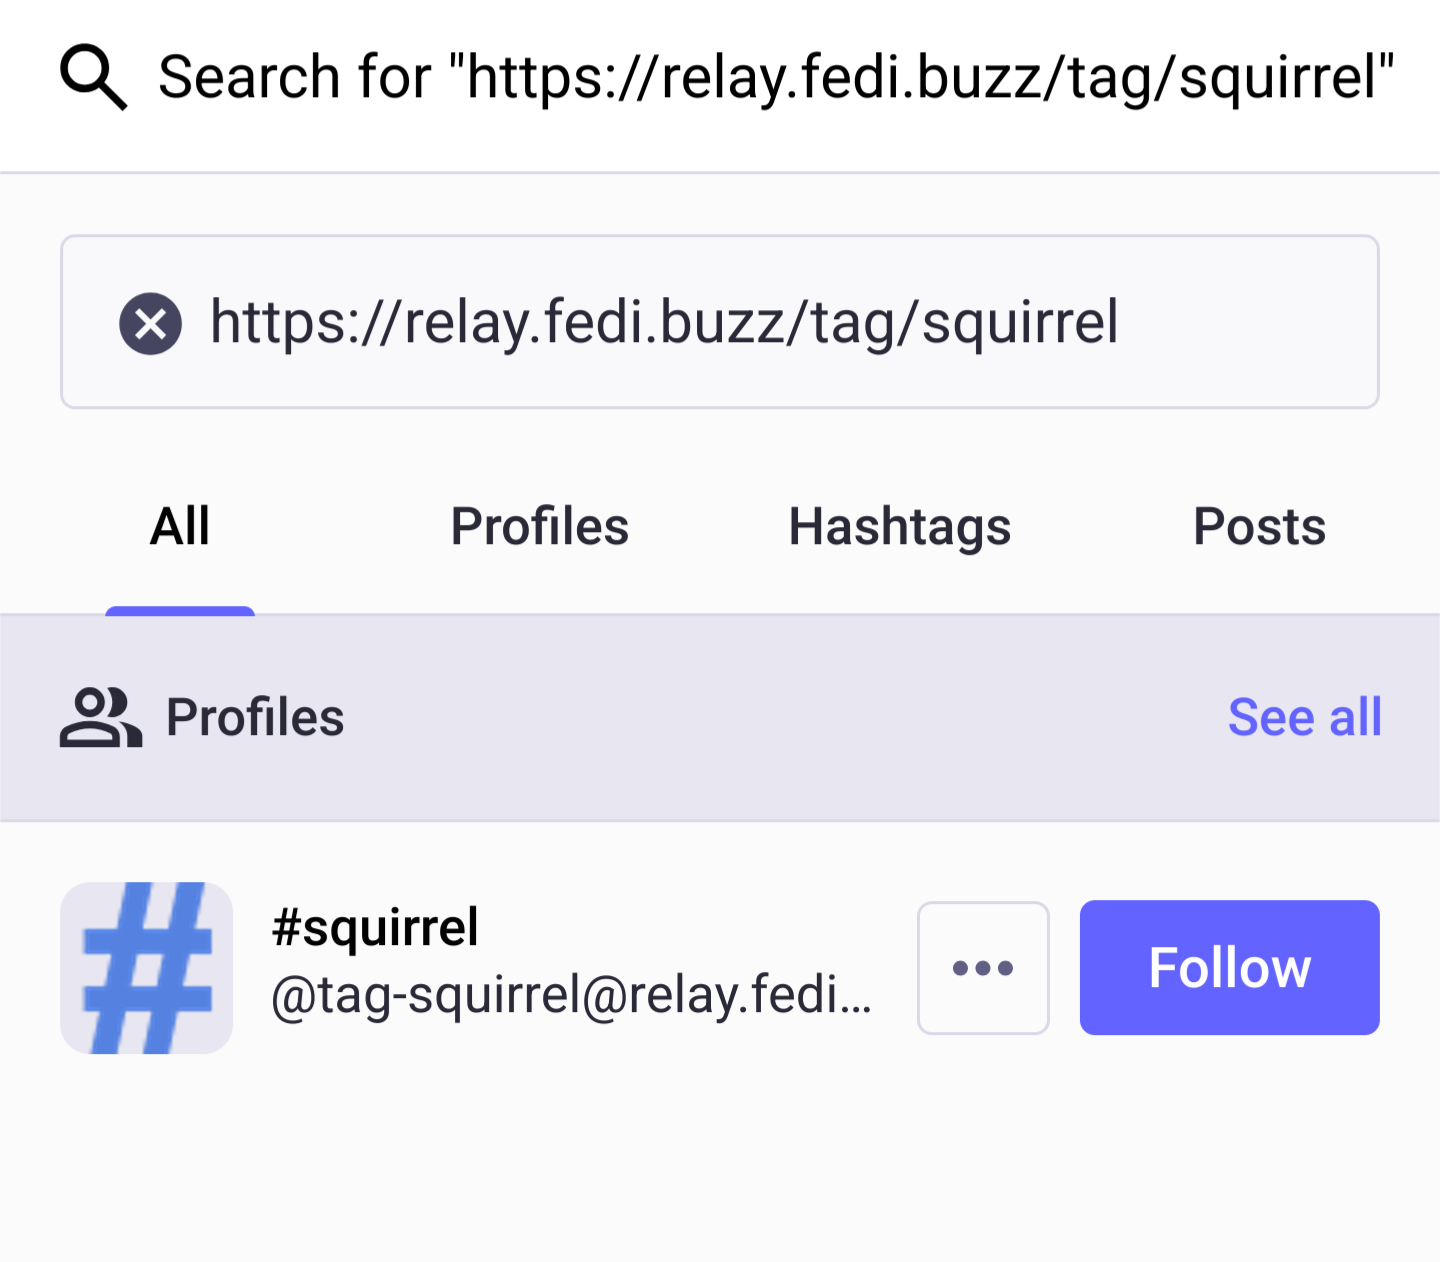Image resolution: width=1440 pixels, height=1262 pixels.
Task: Open the blue hashtag avatar image
Action: 147,968
